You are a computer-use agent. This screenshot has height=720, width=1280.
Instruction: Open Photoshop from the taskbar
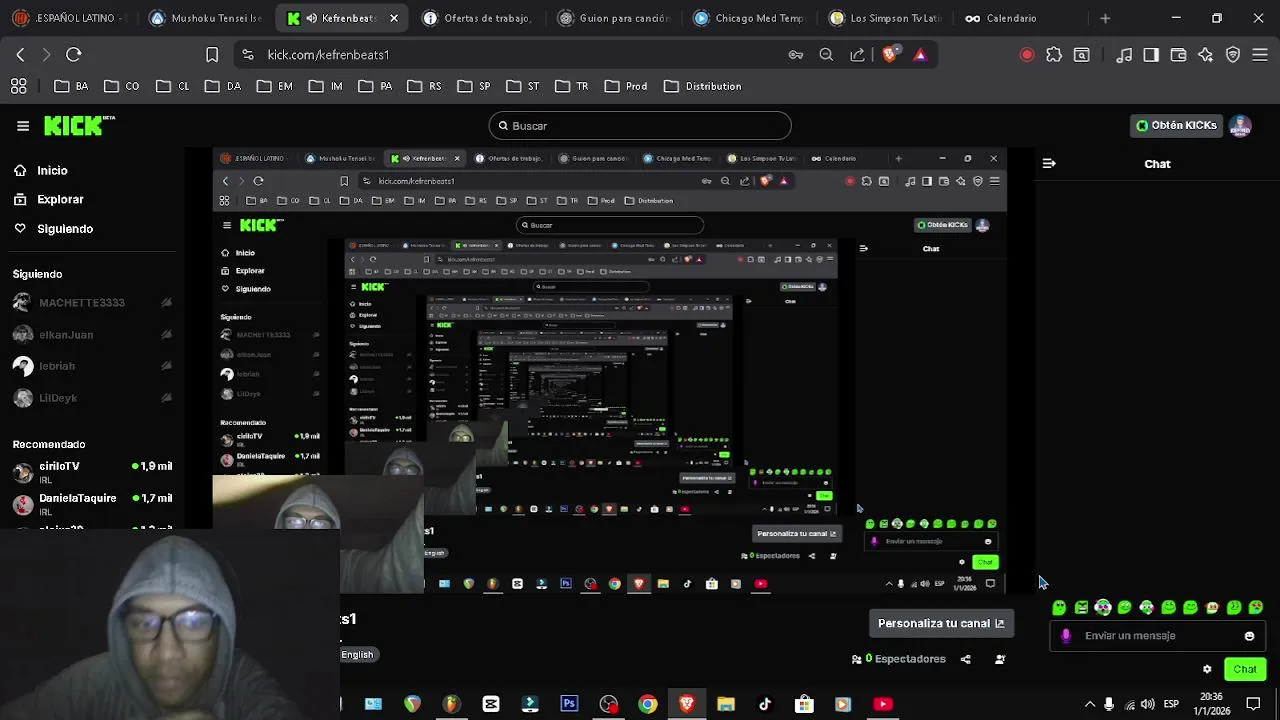click(569, 704)
